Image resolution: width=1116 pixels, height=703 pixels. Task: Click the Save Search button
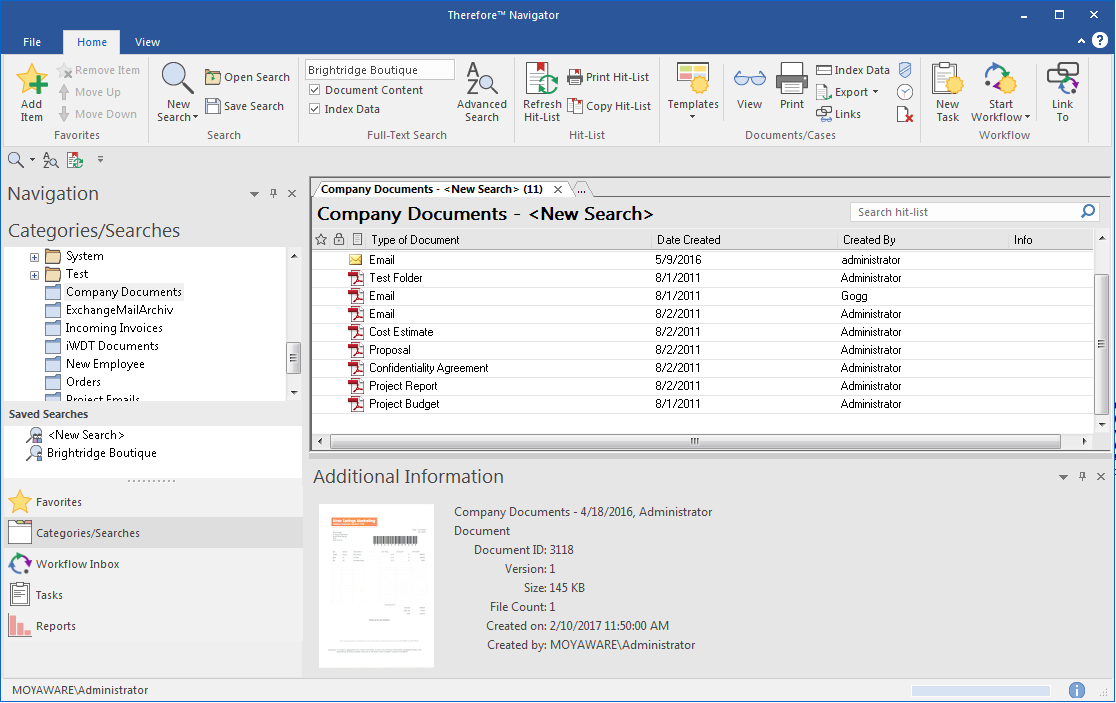245,106
